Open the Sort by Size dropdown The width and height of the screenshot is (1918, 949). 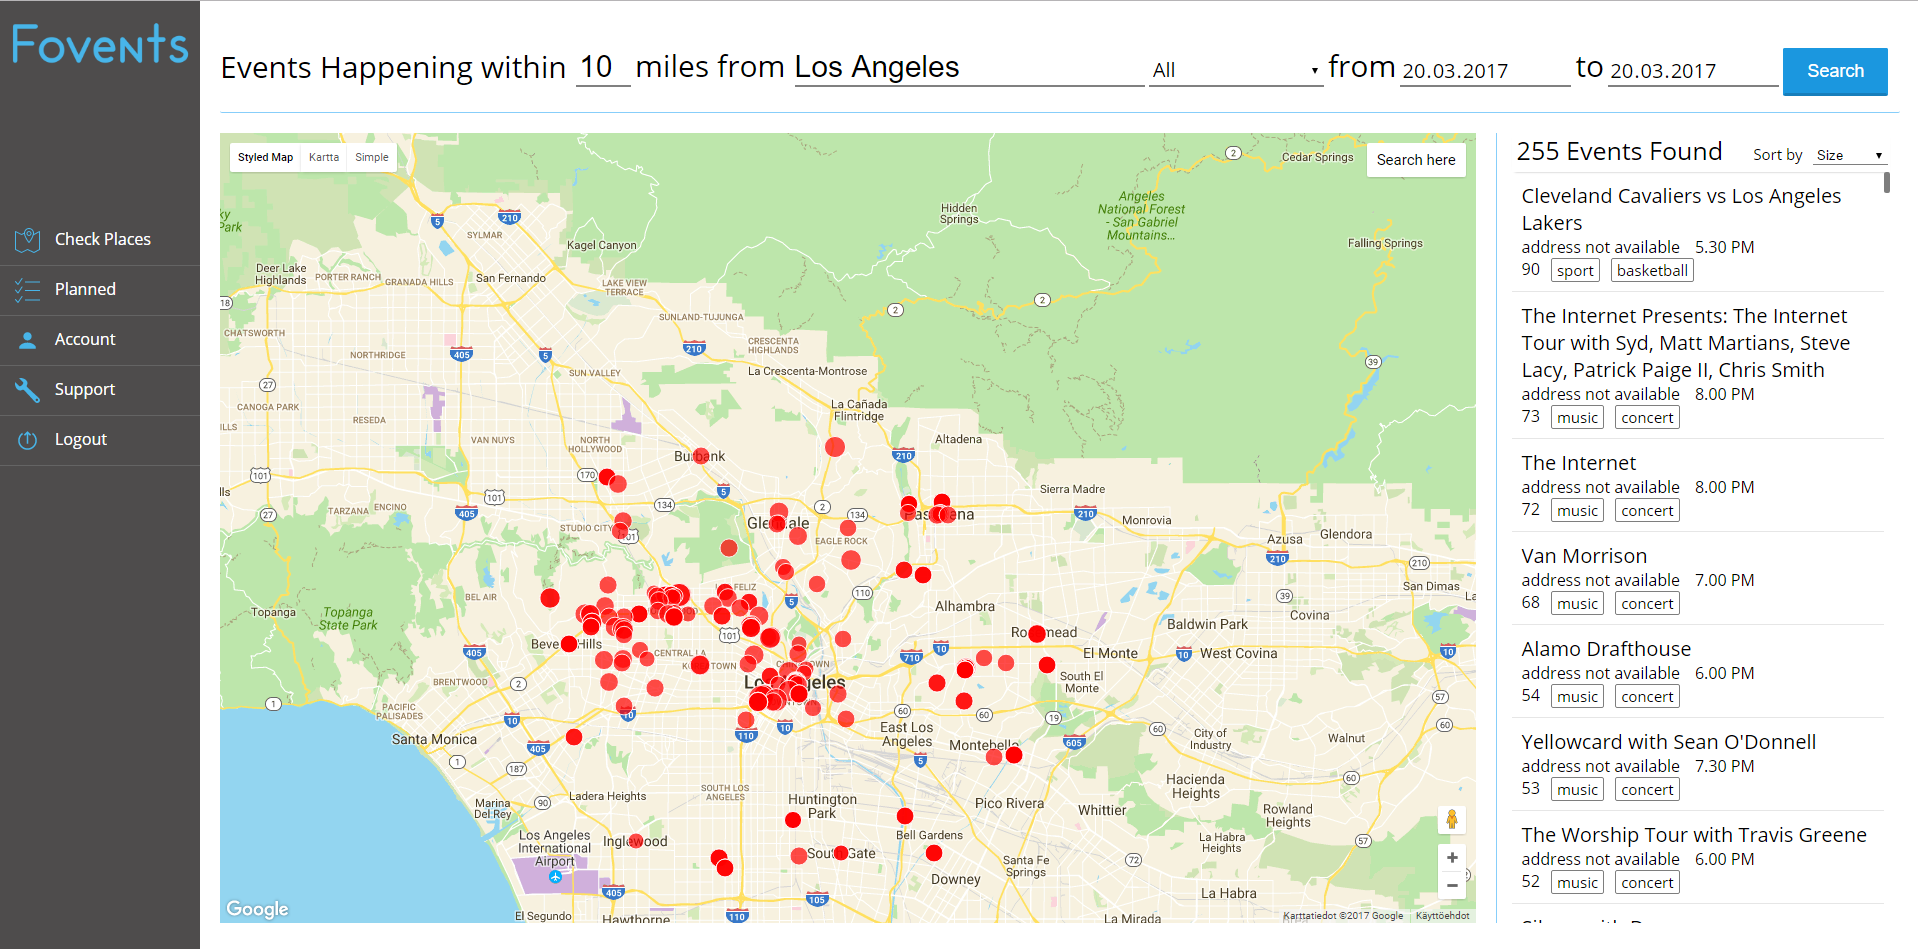coord(1850,155)
